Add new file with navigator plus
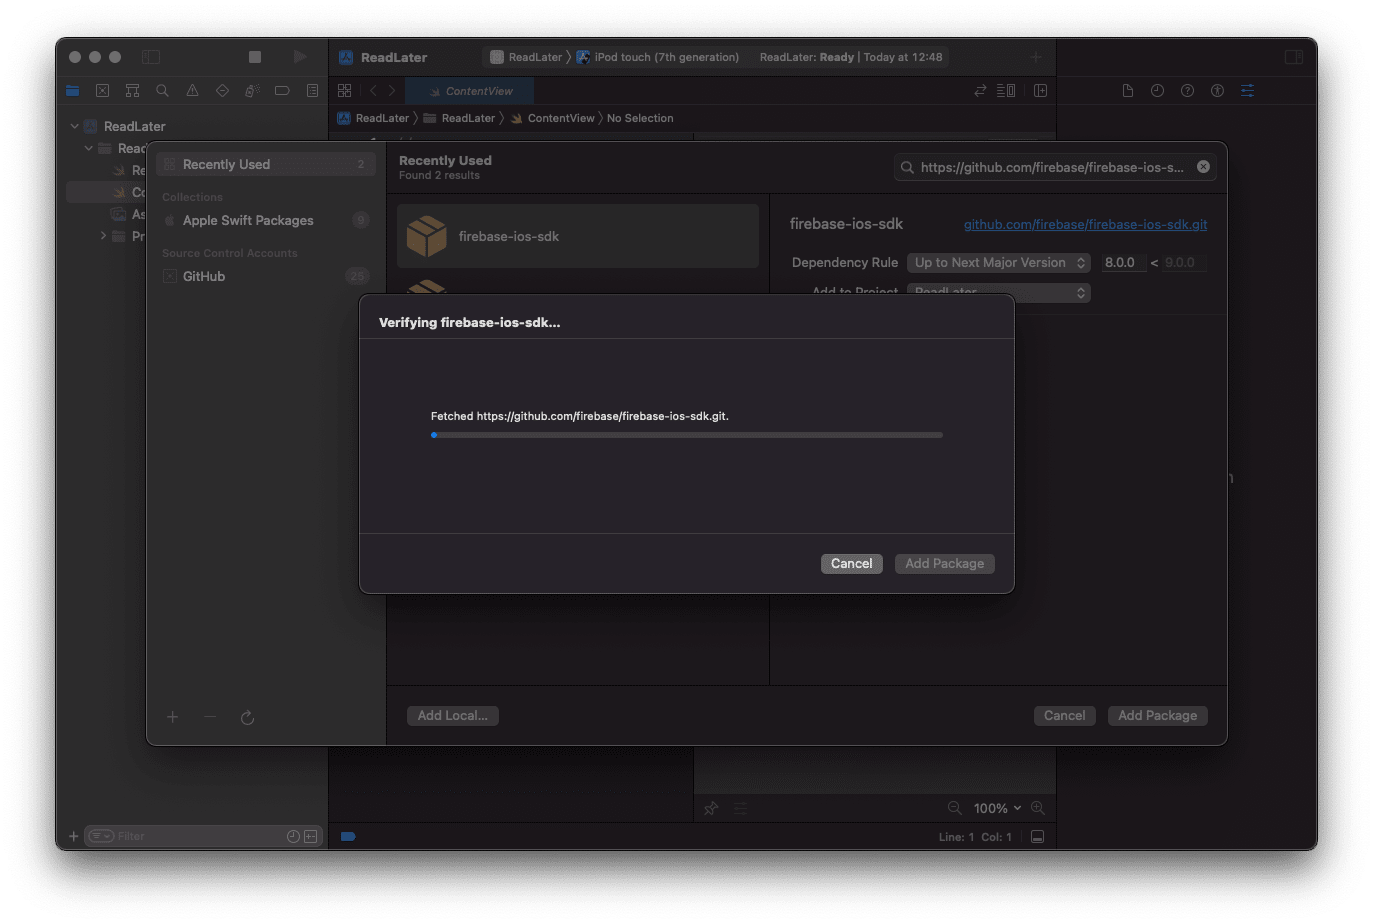Viewport: 1373px width, 924px height. pos(73,836)
